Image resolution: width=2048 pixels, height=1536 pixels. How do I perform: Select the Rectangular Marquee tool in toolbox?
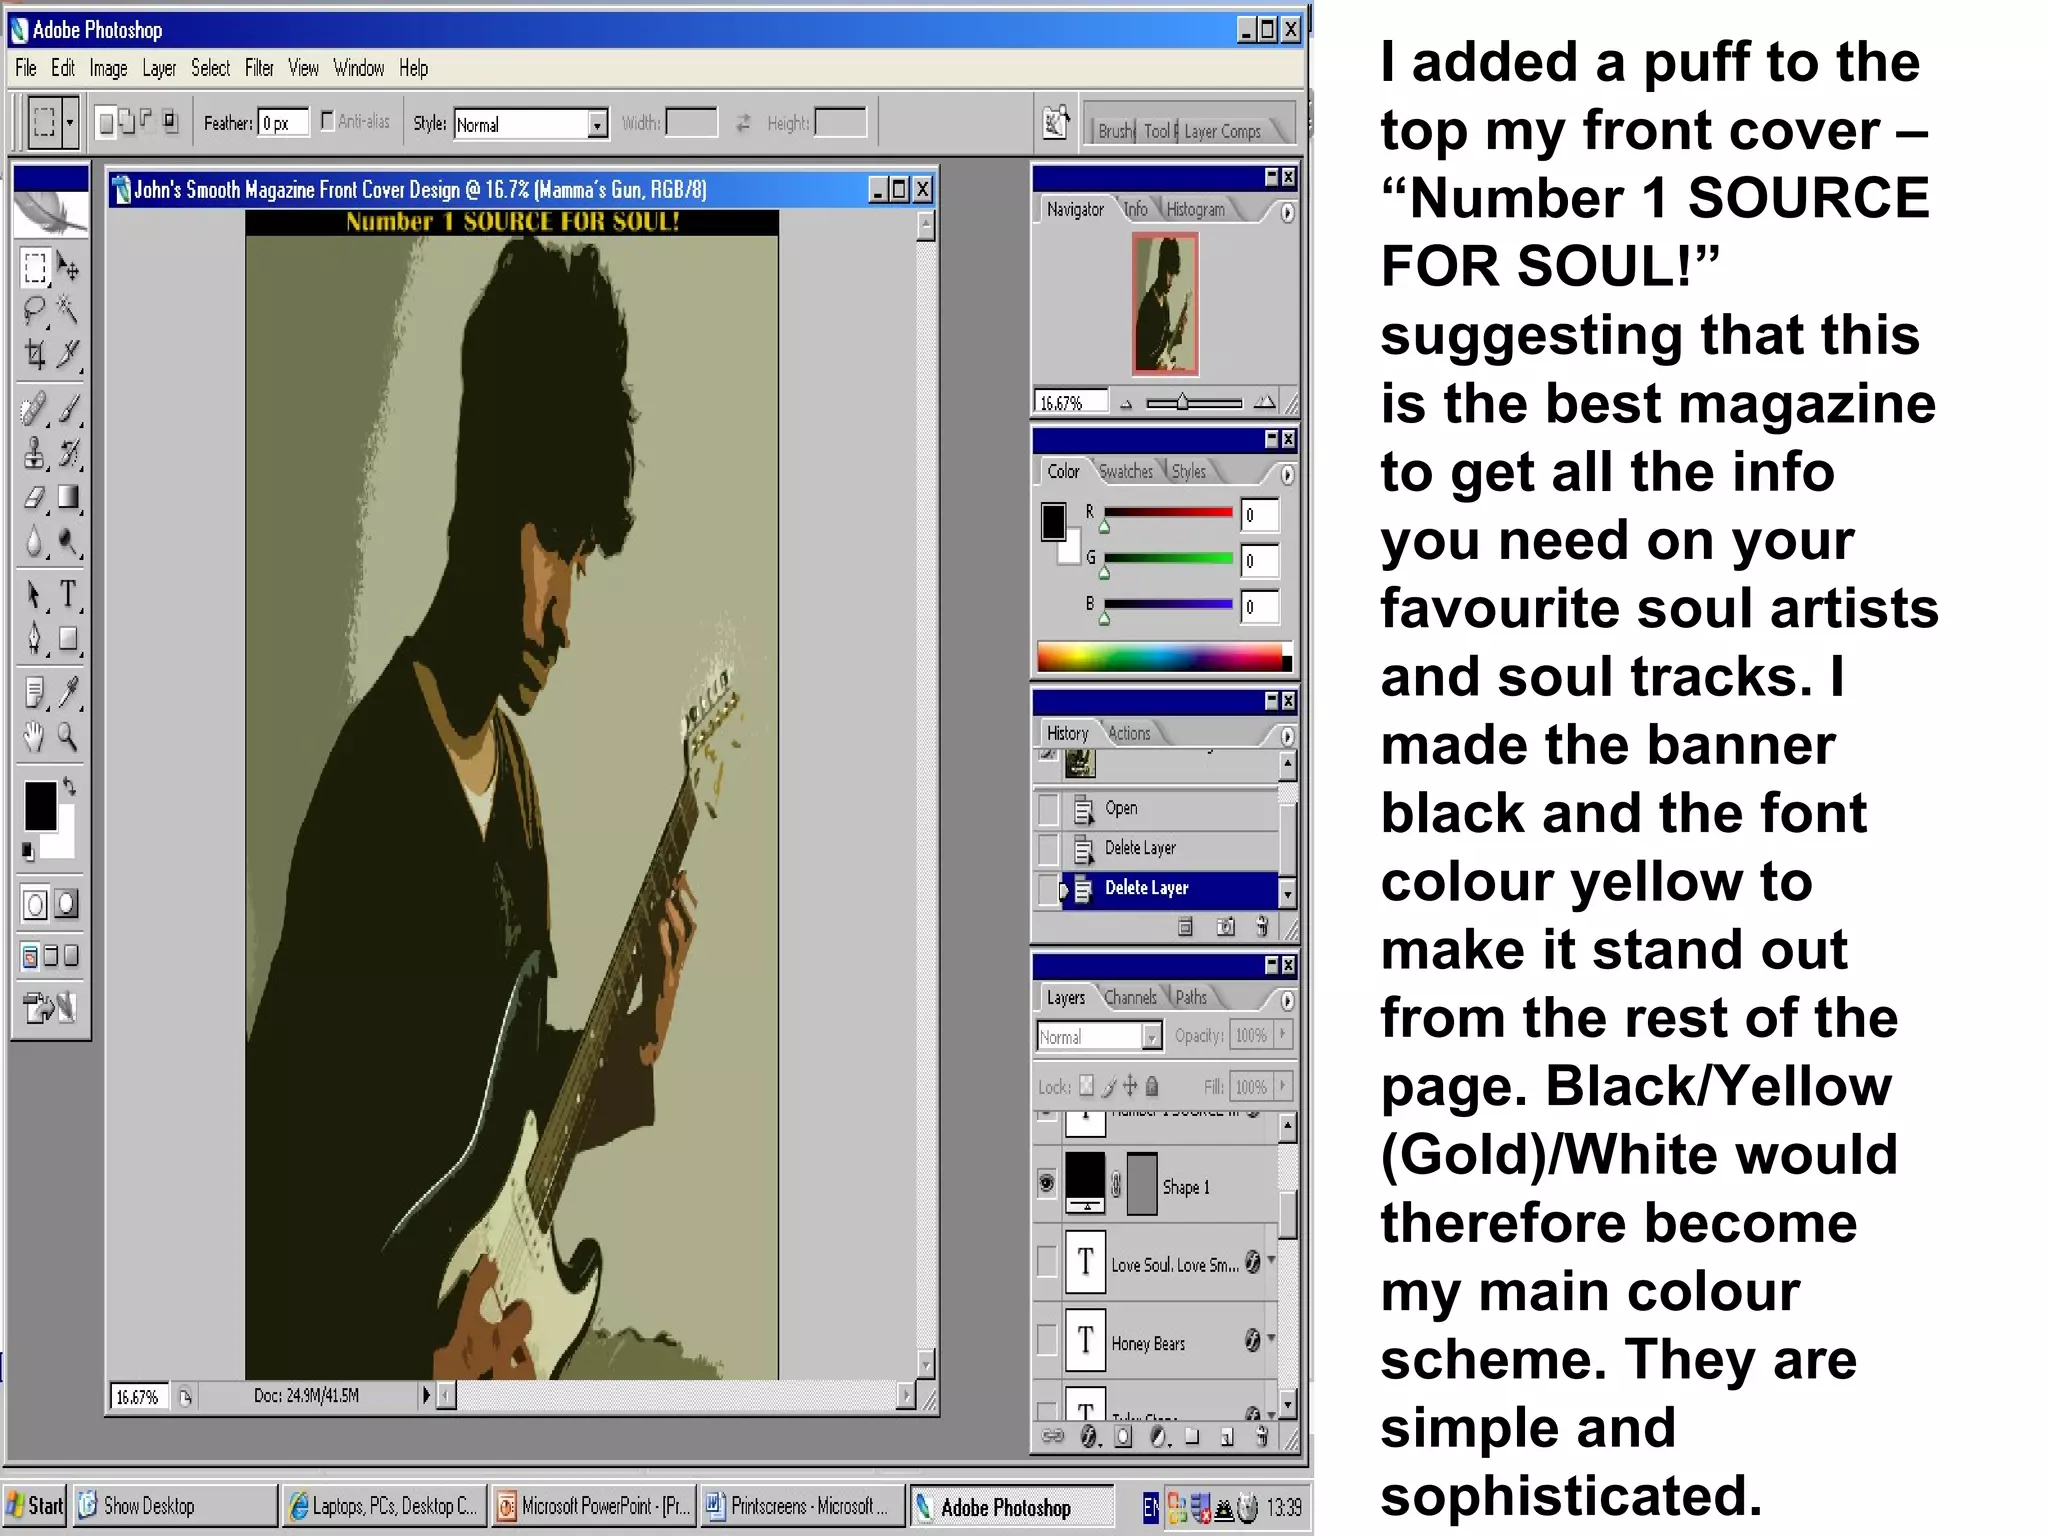[x=35, y=268]
